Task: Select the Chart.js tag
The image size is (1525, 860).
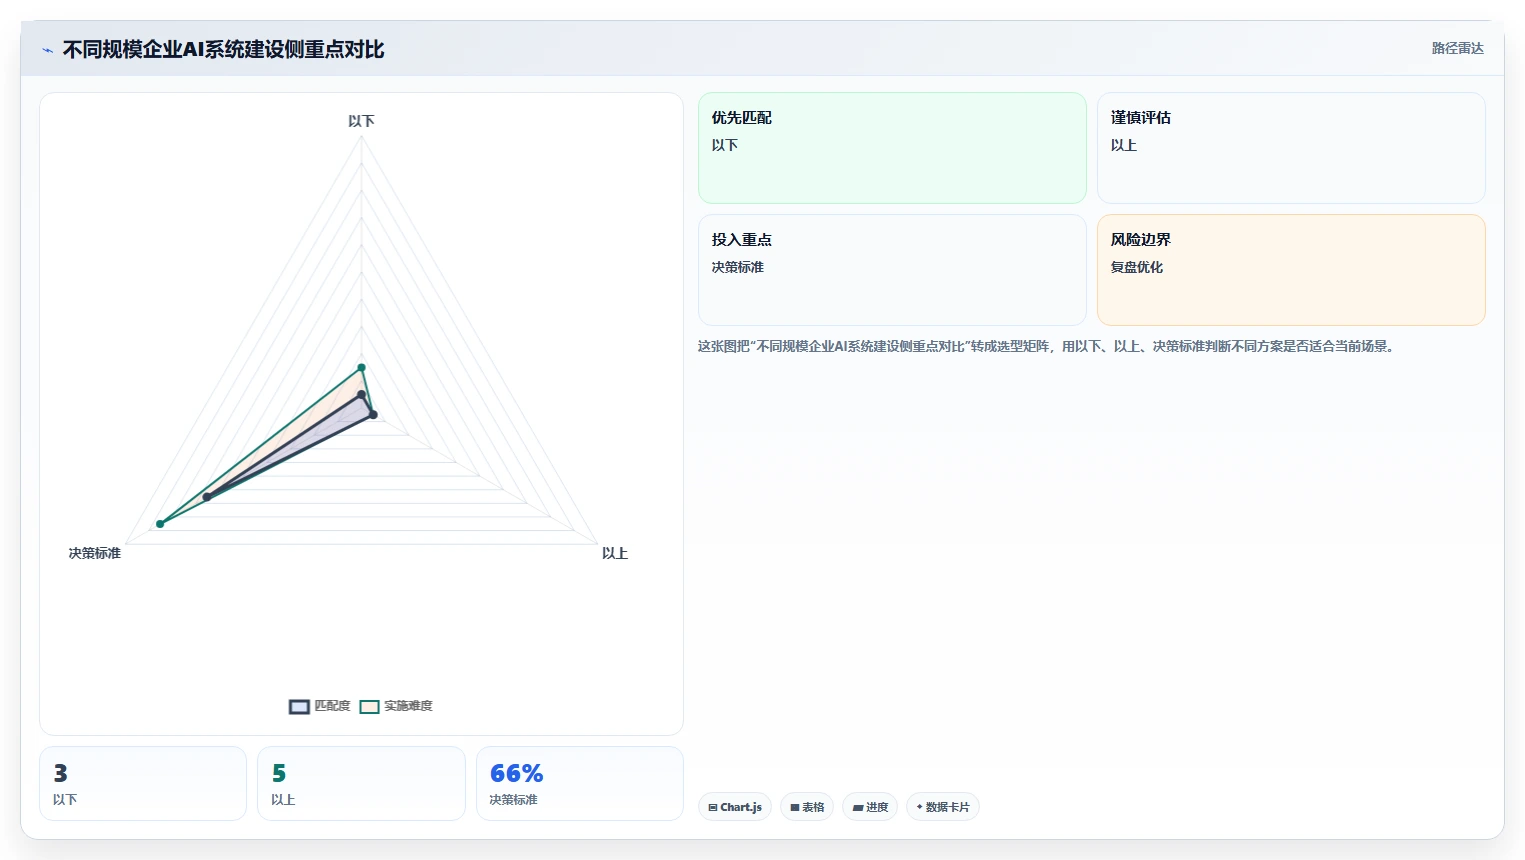Action: 735,807
